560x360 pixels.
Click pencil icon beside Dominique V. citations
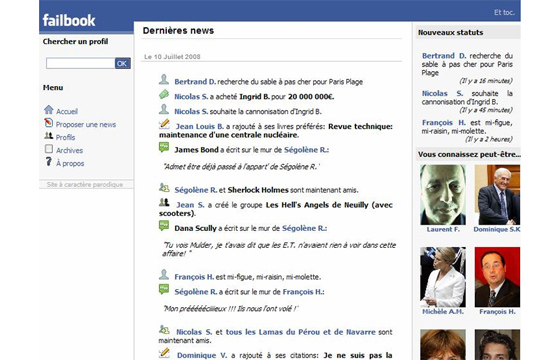click(x=164, y=353)
